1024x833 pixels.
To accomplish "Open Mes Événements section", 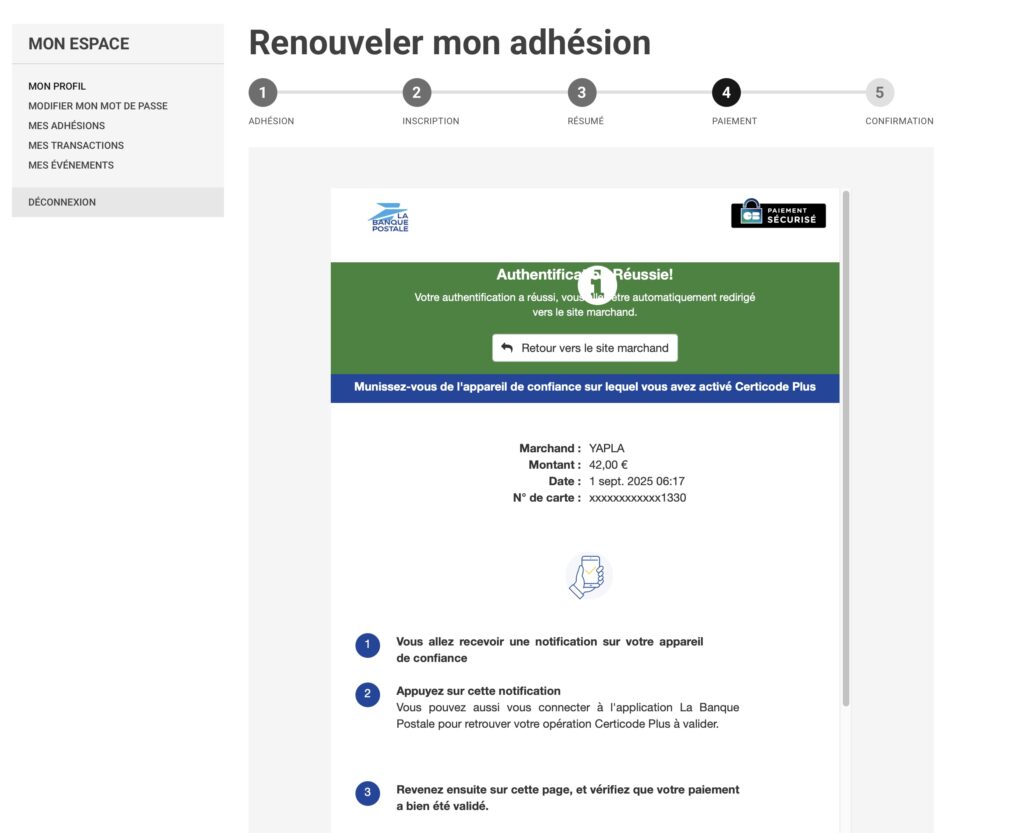I will [71, 165].
